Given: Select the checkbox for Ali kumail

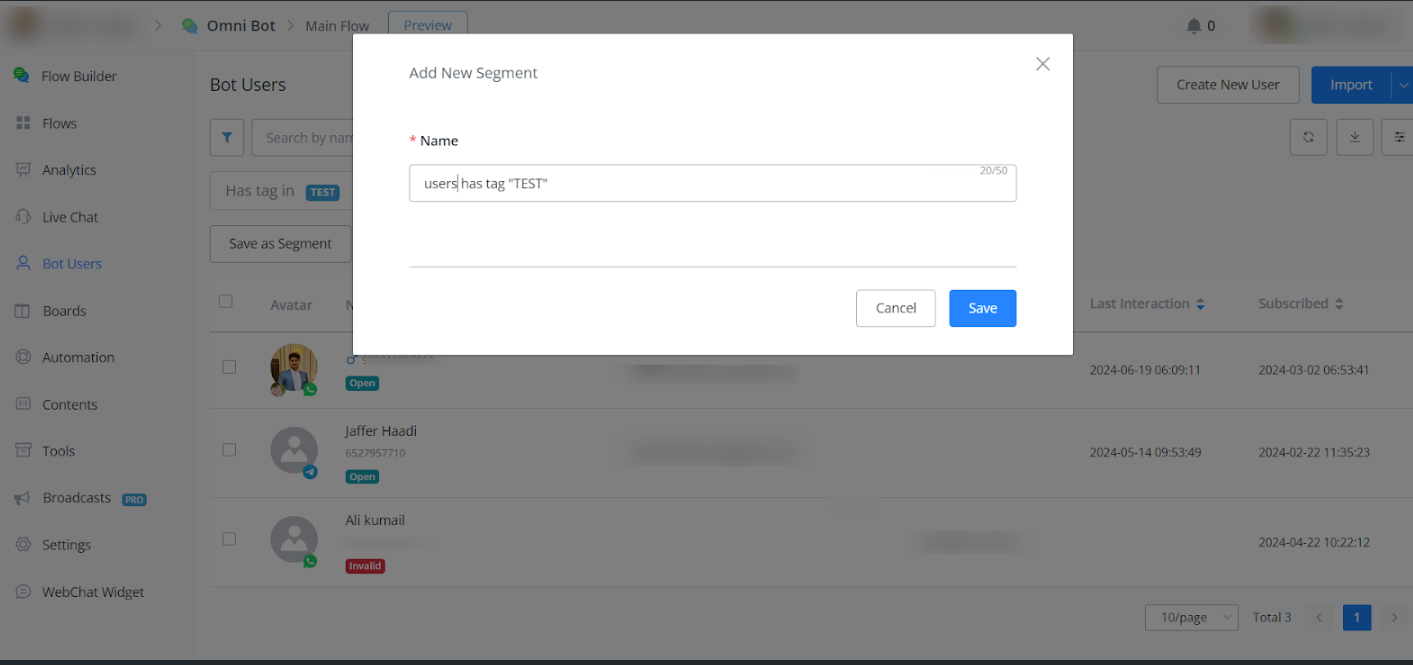Looking at the screenshot, I should [x=229, y=539].
